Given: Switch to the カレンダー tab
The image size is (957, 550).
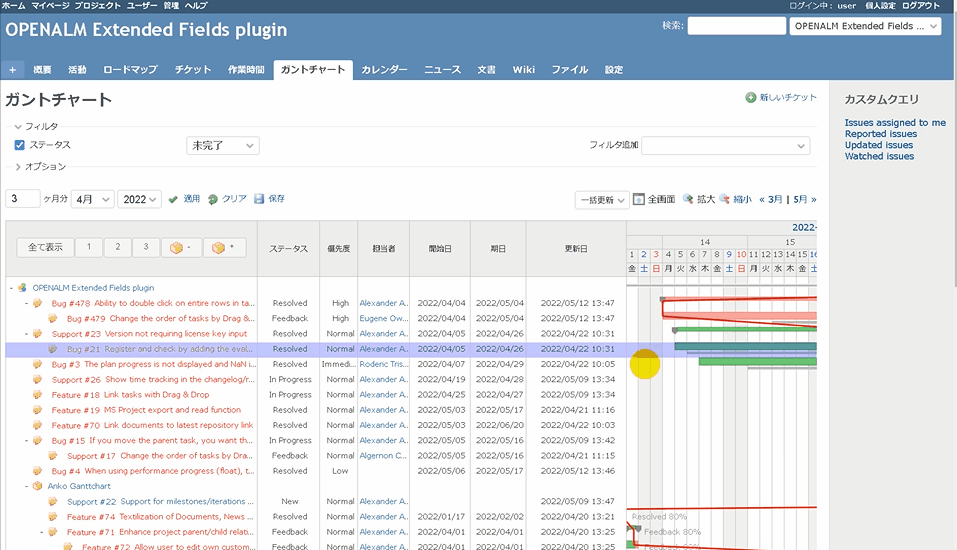Looking at the screenshot, I should (384, 70).
